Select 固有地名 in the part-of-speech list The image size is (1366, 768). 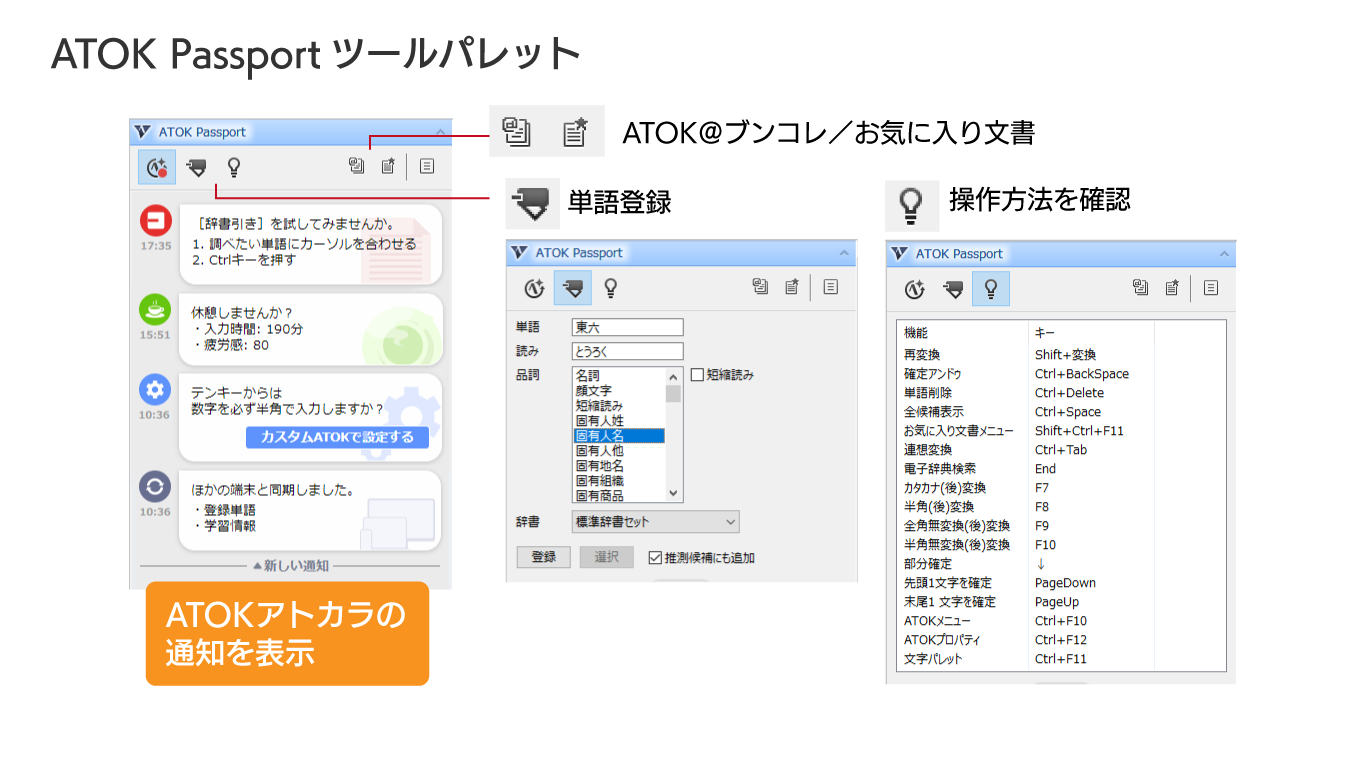pos(600,466)
